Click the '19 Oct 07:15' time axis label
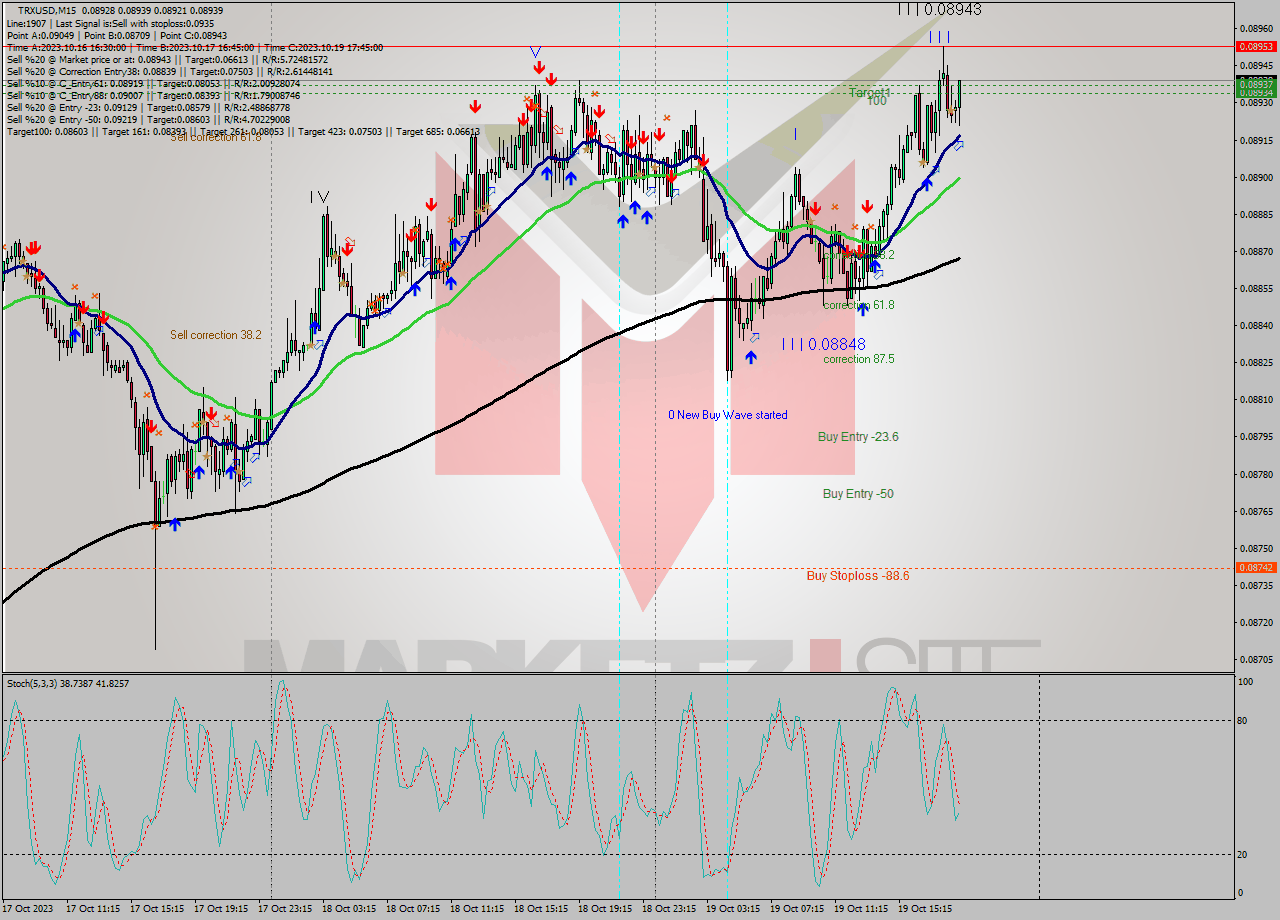 (797, 909)
